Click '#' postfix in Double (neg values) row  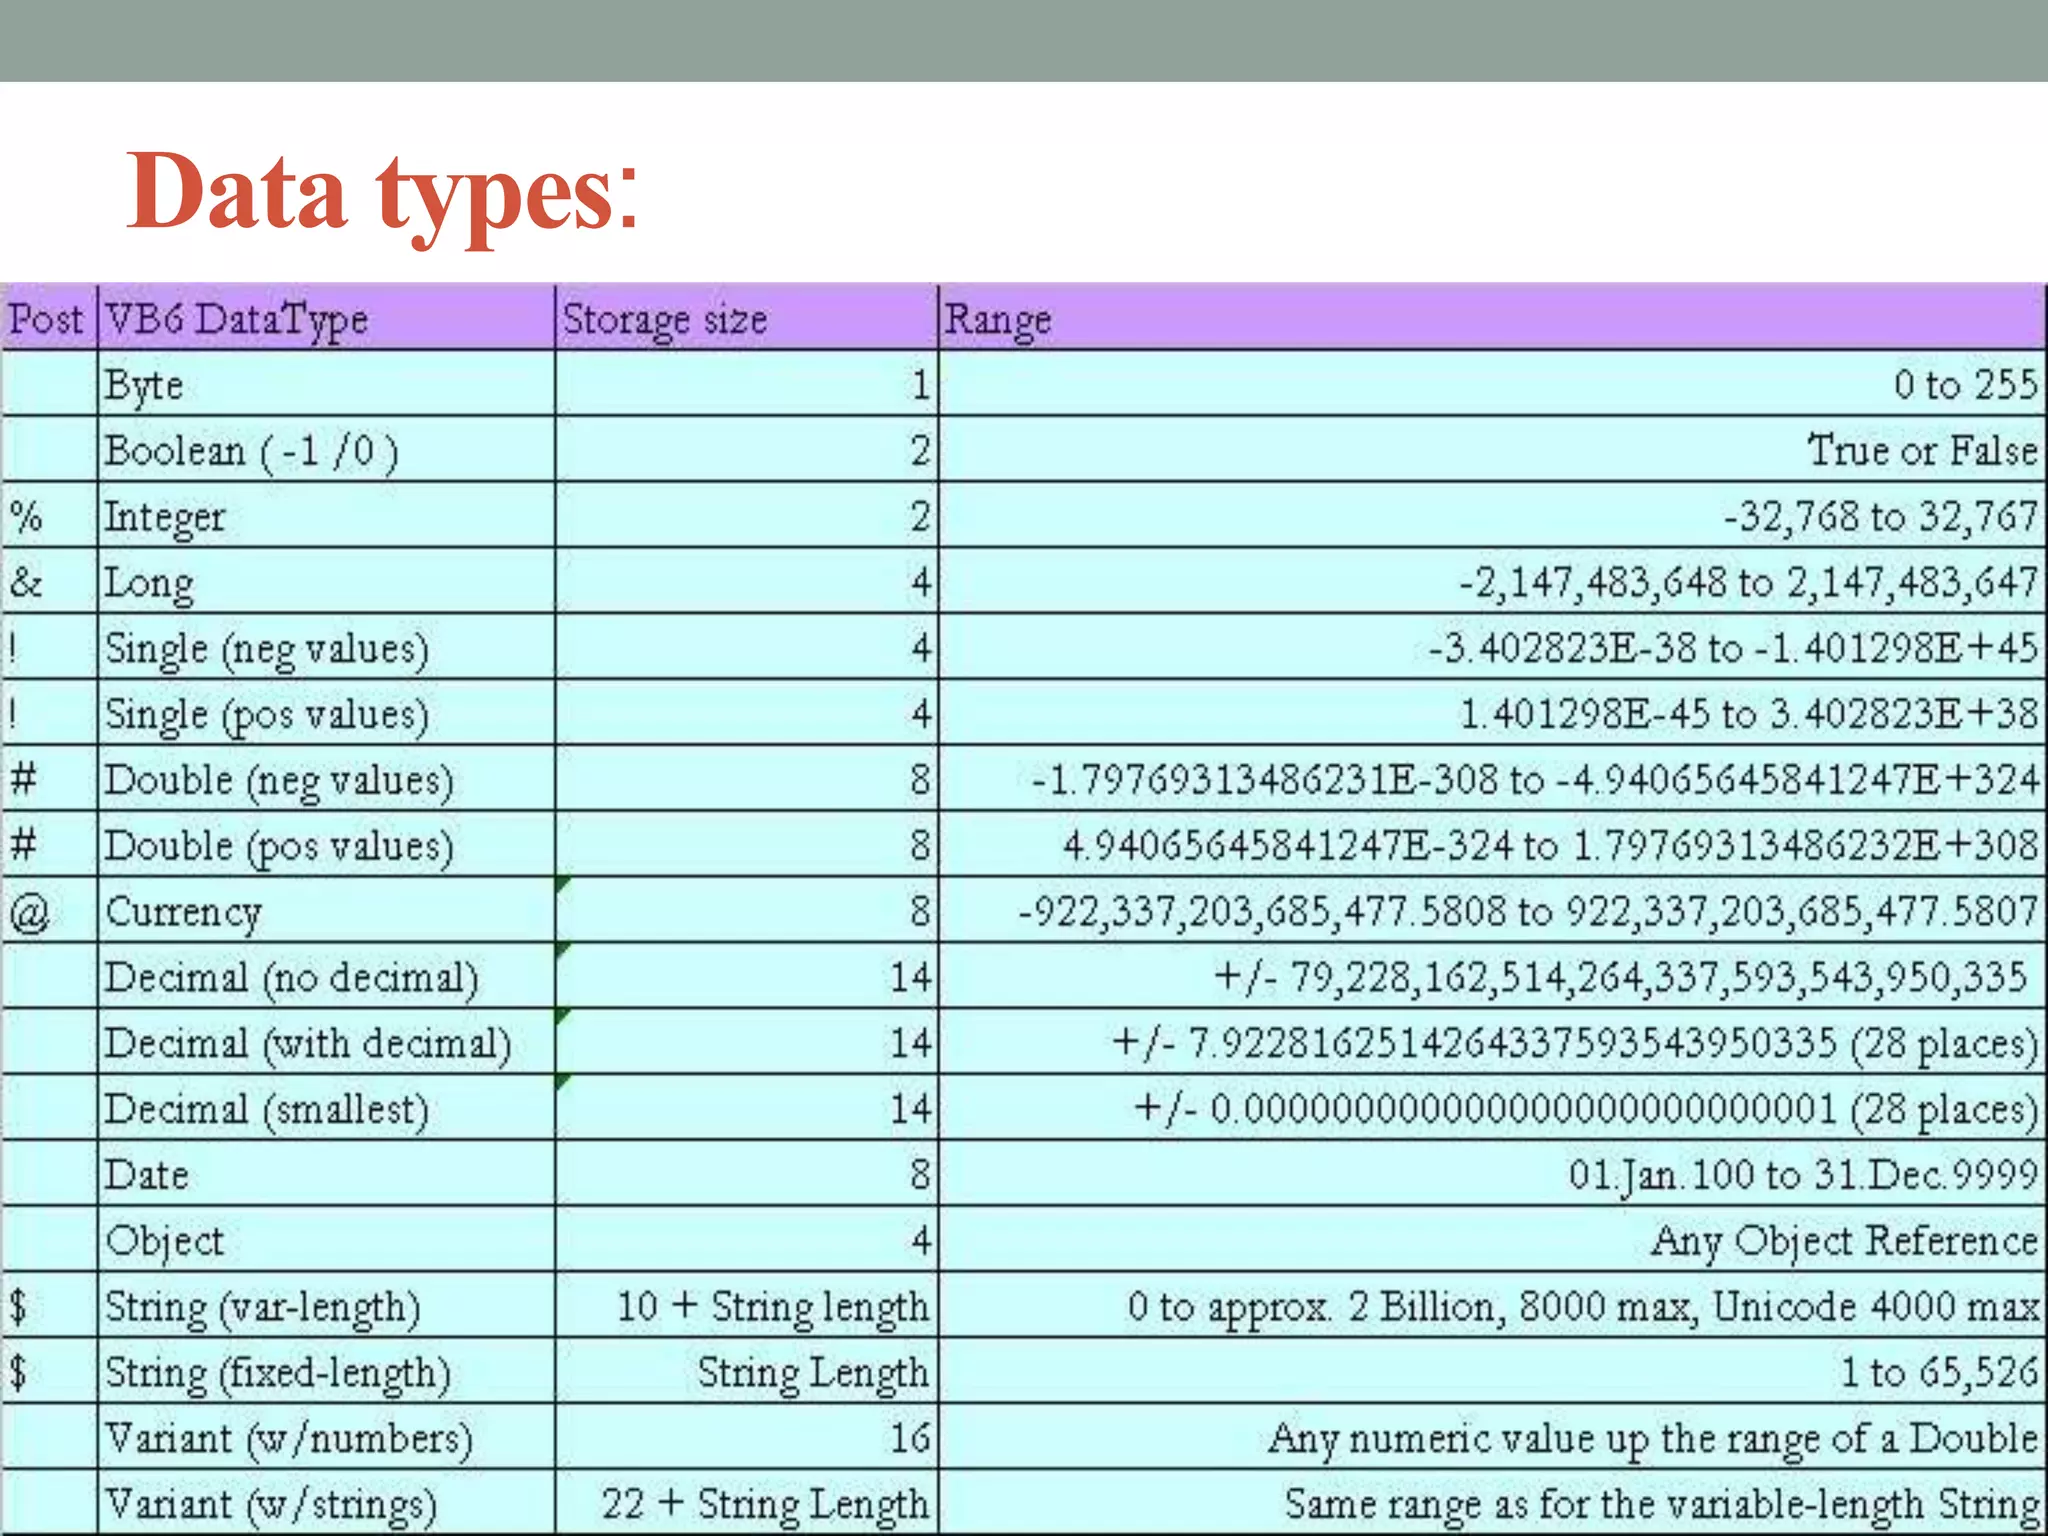[23, 779]
